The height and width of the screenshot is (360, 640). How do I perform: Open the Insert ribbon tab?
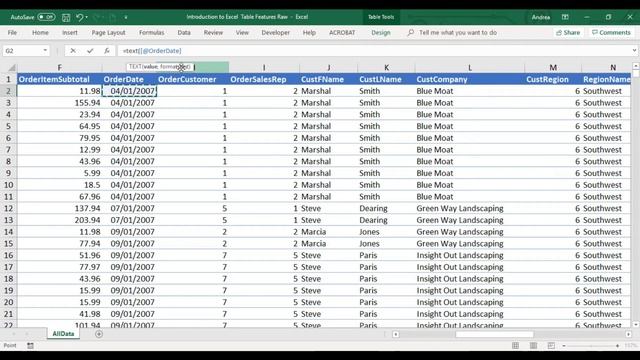[70, 32]
